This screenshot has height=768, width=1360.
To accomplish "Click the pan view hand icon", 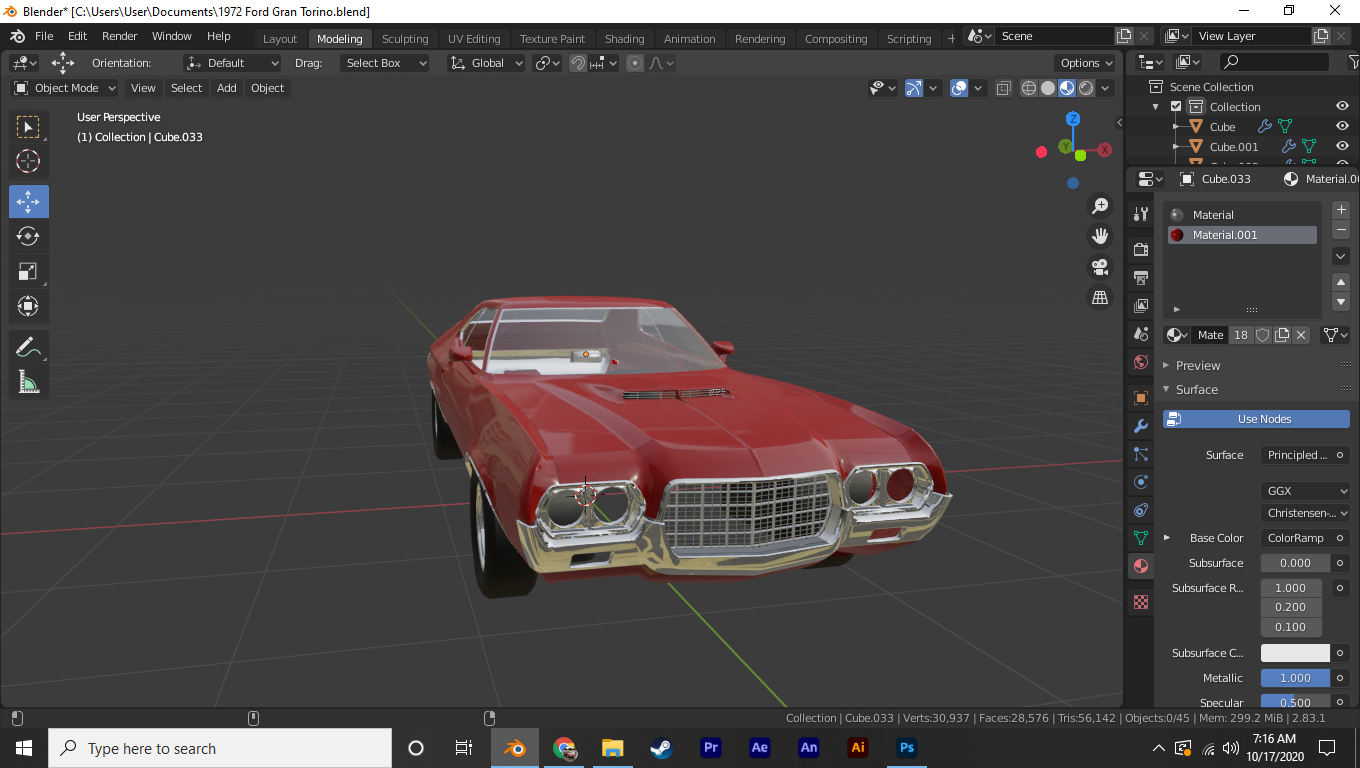I will pyautogui.click(x=1100, y=236).
